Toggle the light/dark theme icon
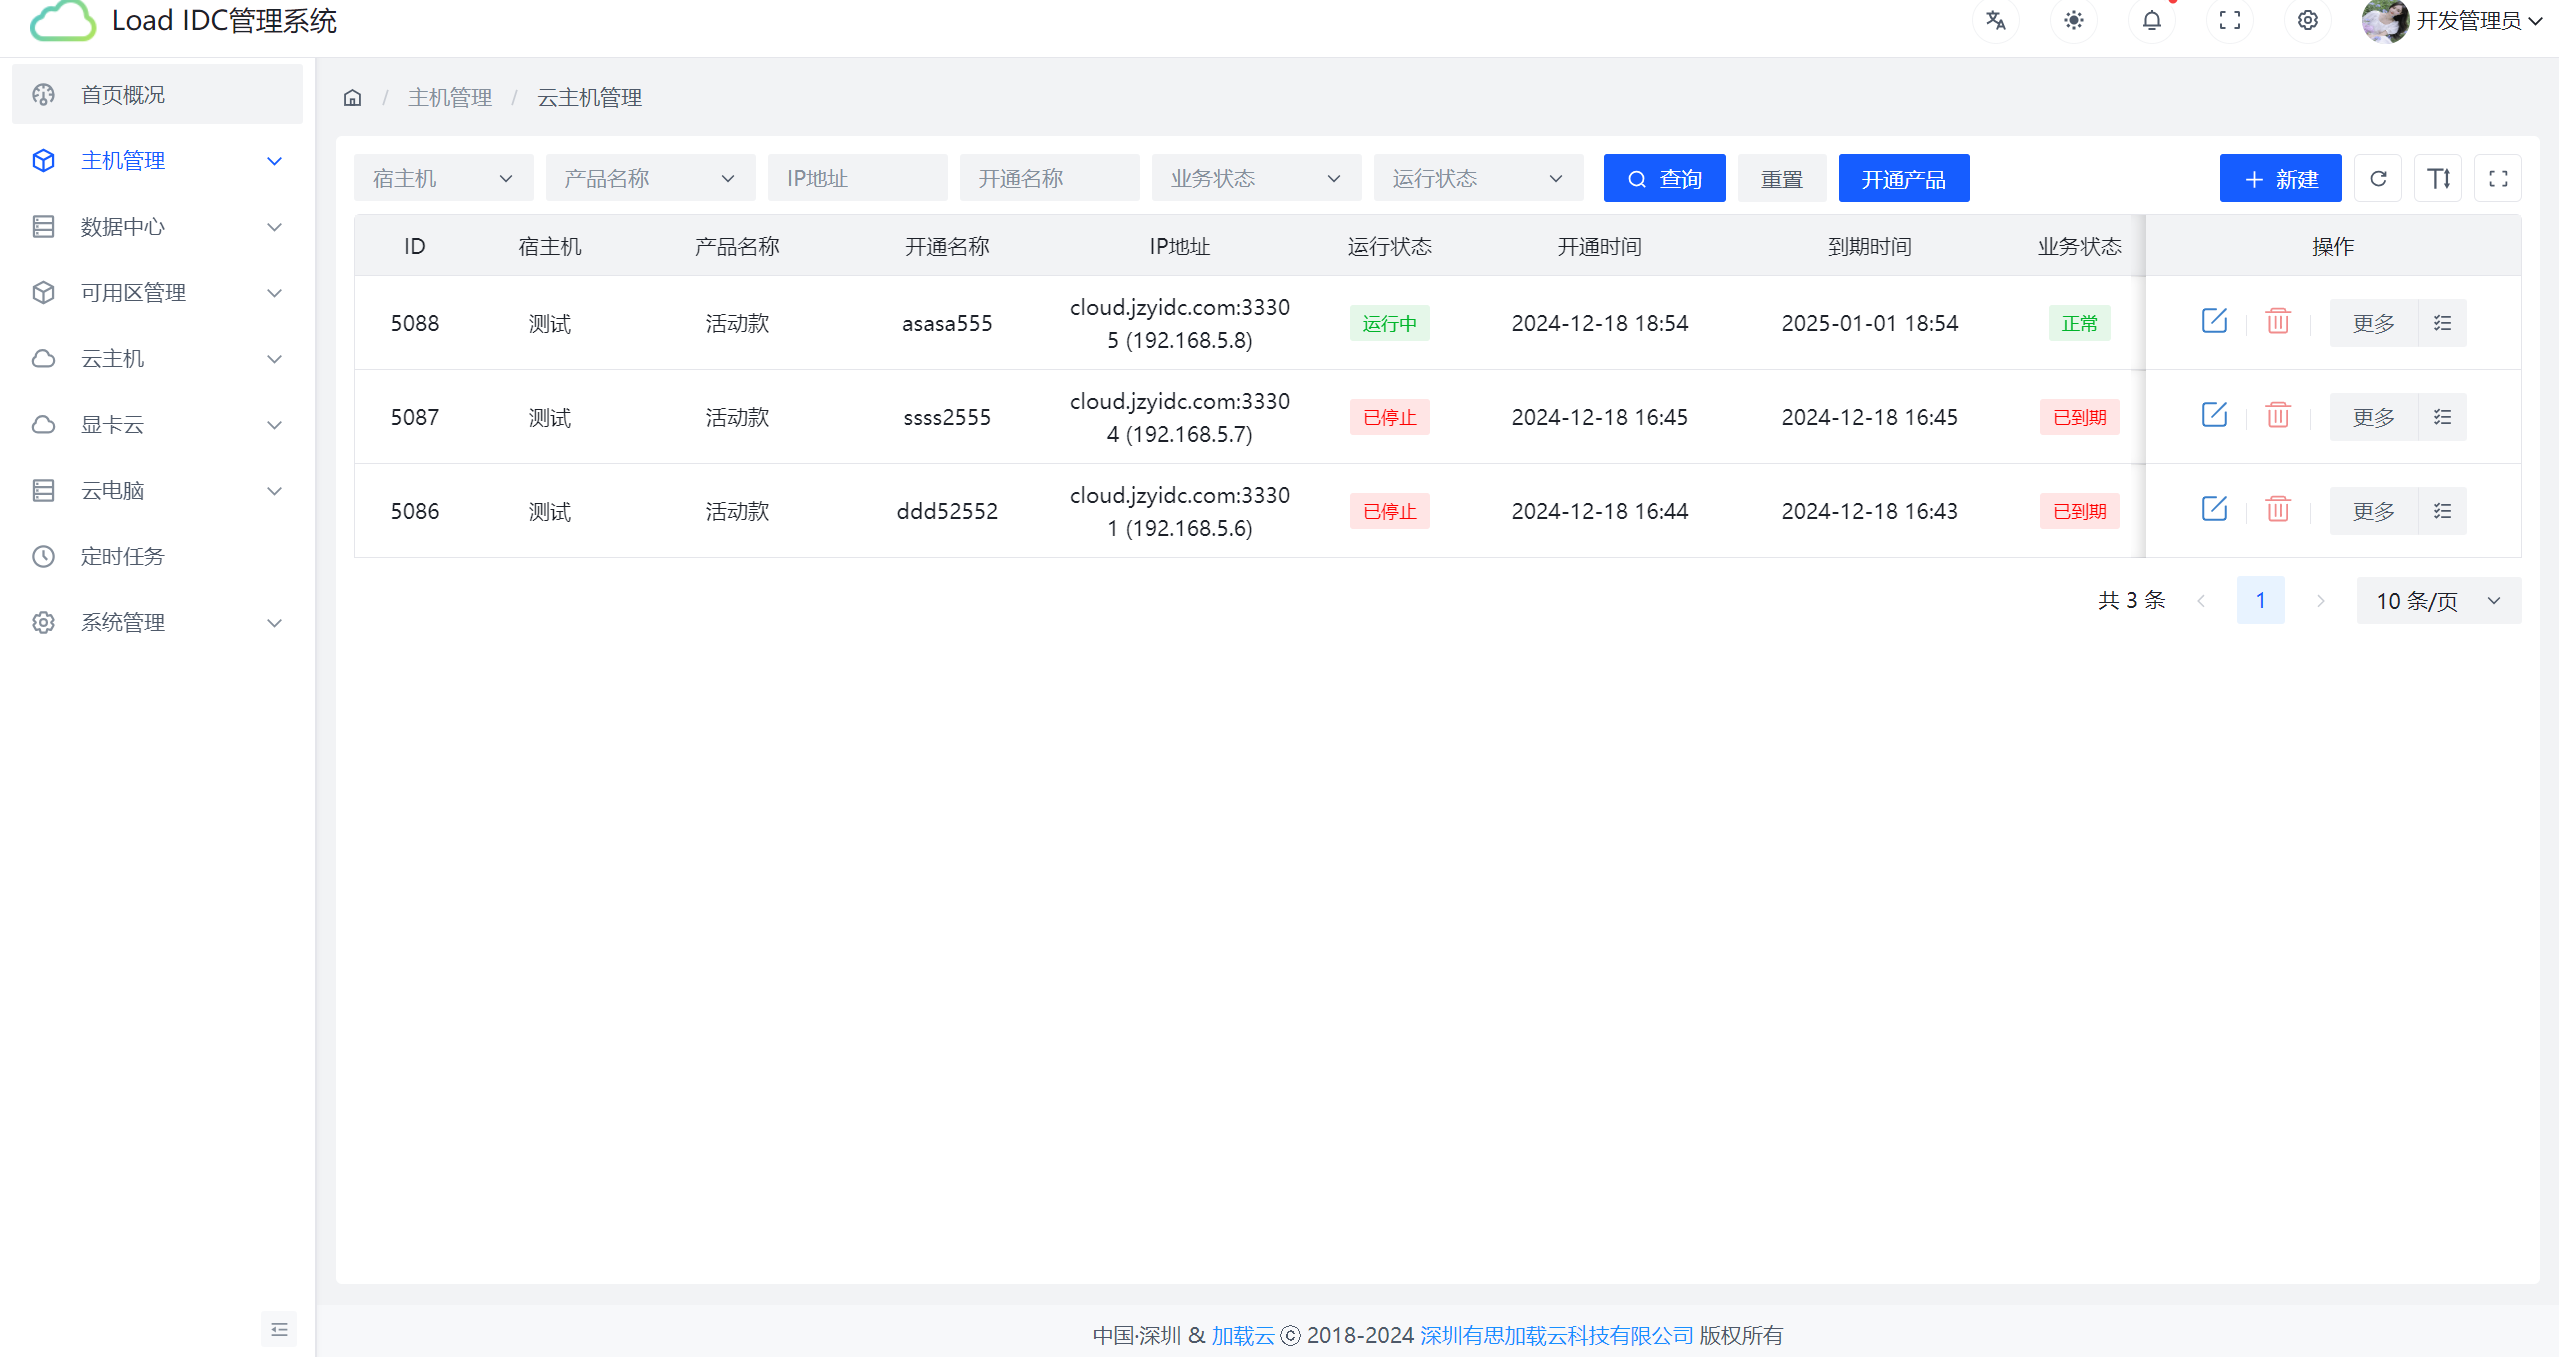This screenshot has width=2559, height=1357. (x=2073, y=20)
